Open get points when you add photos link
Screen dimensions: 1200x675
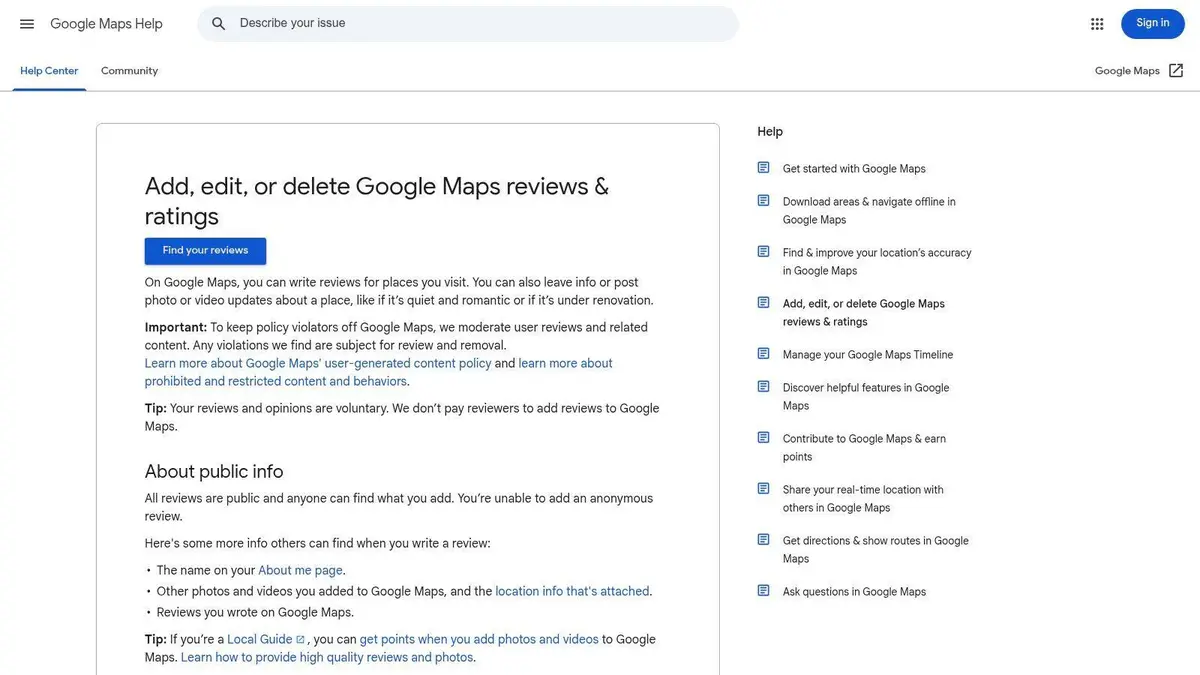coord(479,640)
